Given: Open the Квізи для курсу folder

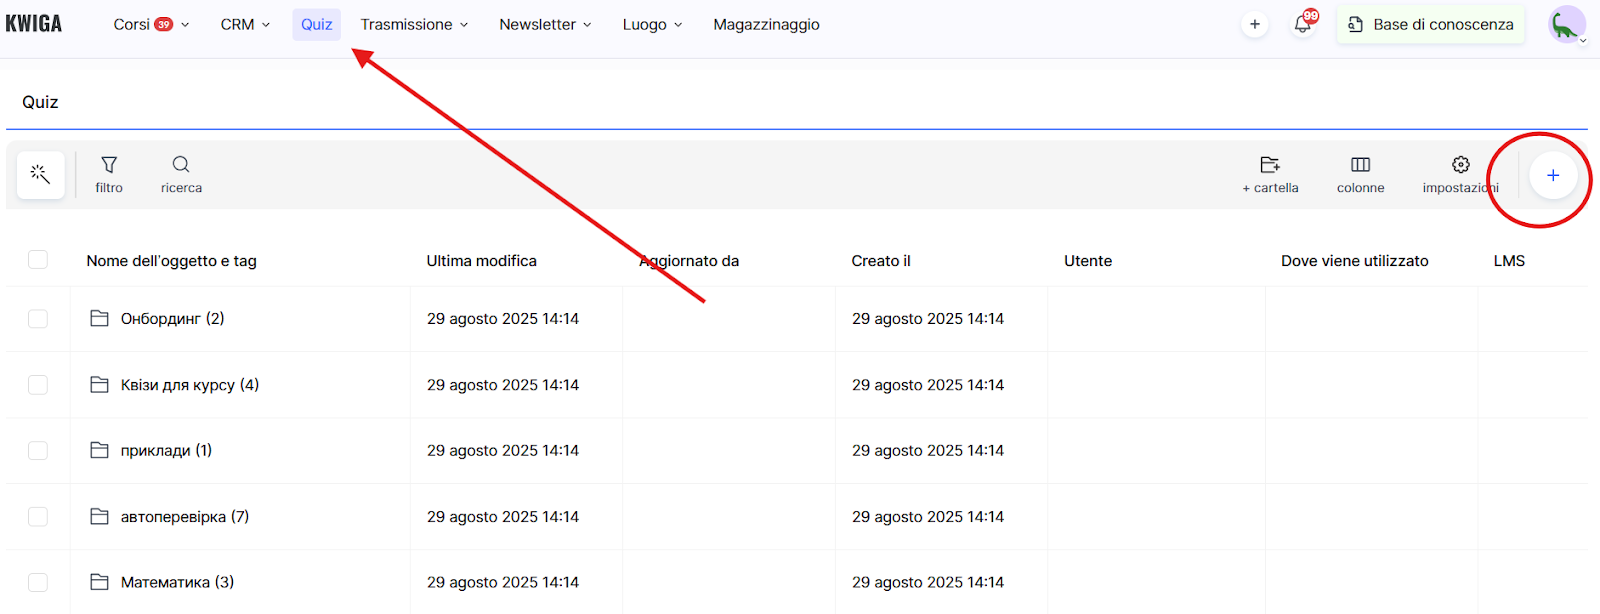Looking at the screenshot, I should [189, 385].
